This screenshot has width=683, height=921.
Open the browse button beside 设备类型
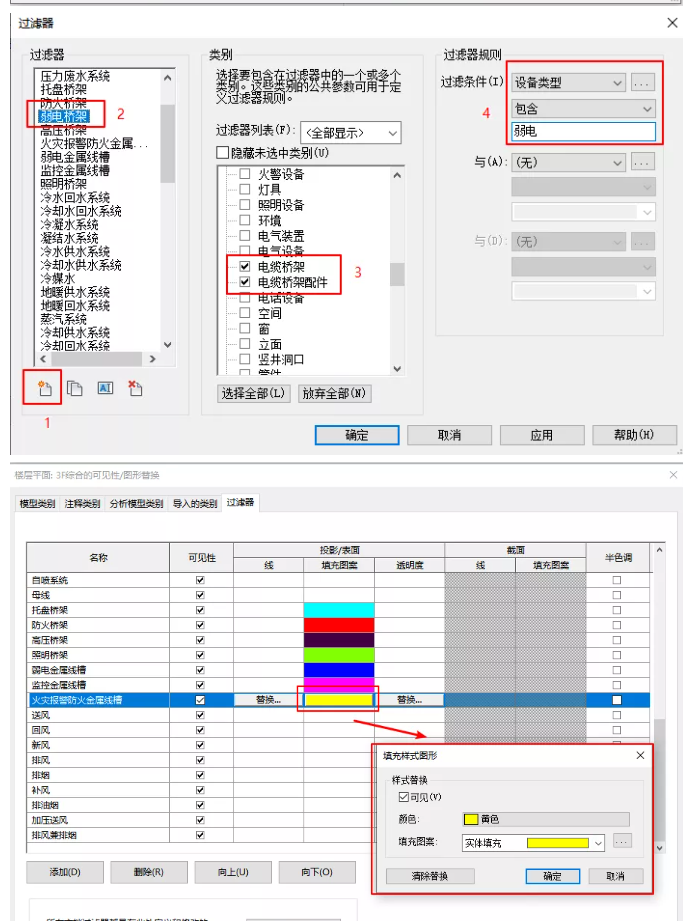pyautogui.click(x=642, y=83)
